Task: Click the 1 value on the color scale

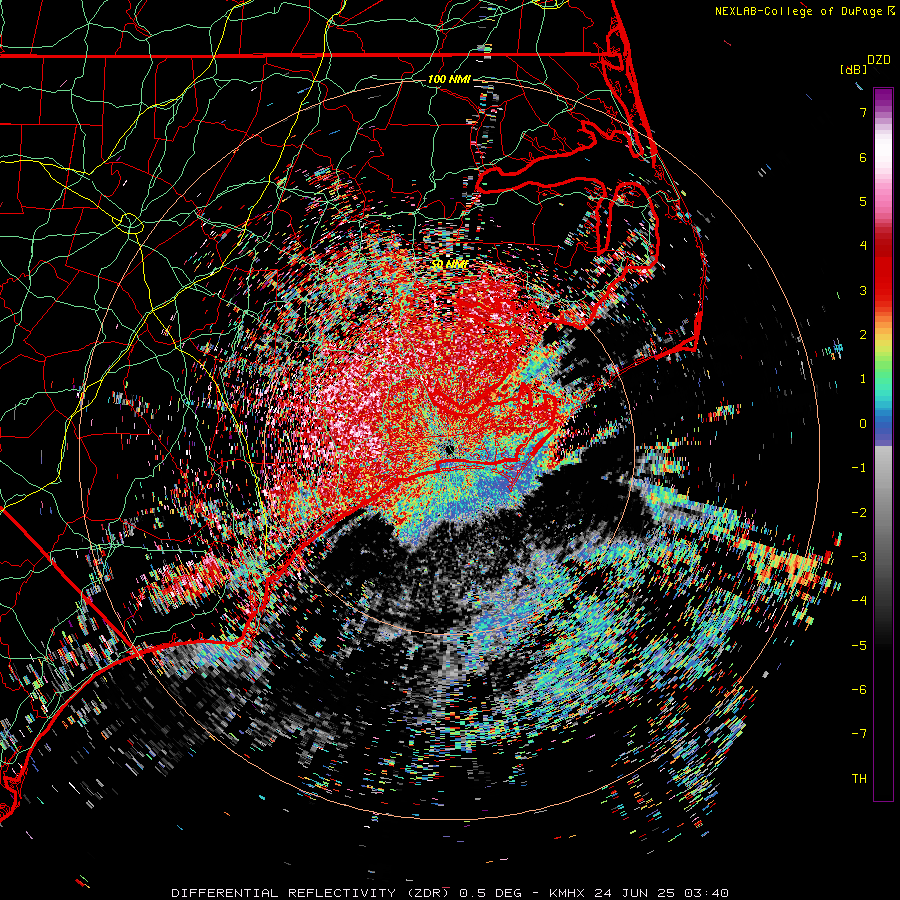Action: (x=863, y=379)
